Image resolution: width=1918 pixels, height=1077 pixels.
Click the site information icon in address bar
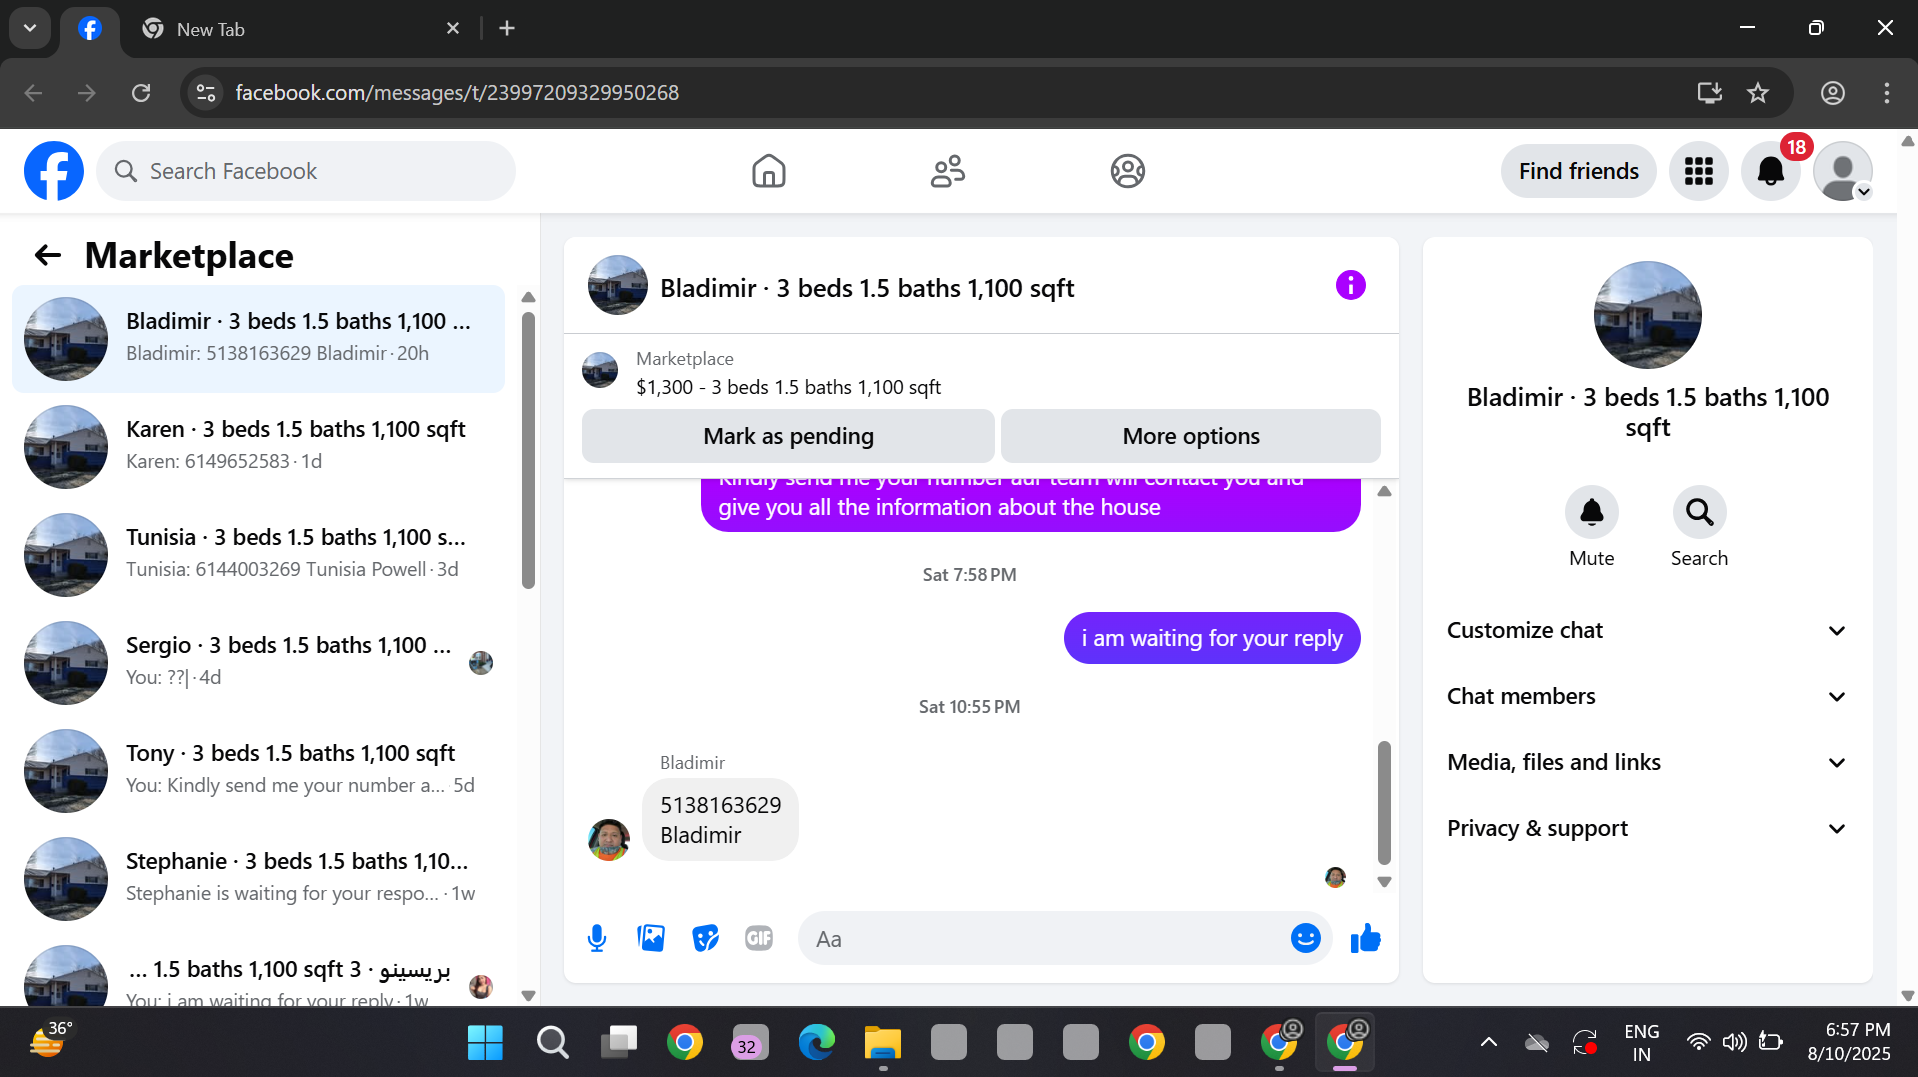206,93
